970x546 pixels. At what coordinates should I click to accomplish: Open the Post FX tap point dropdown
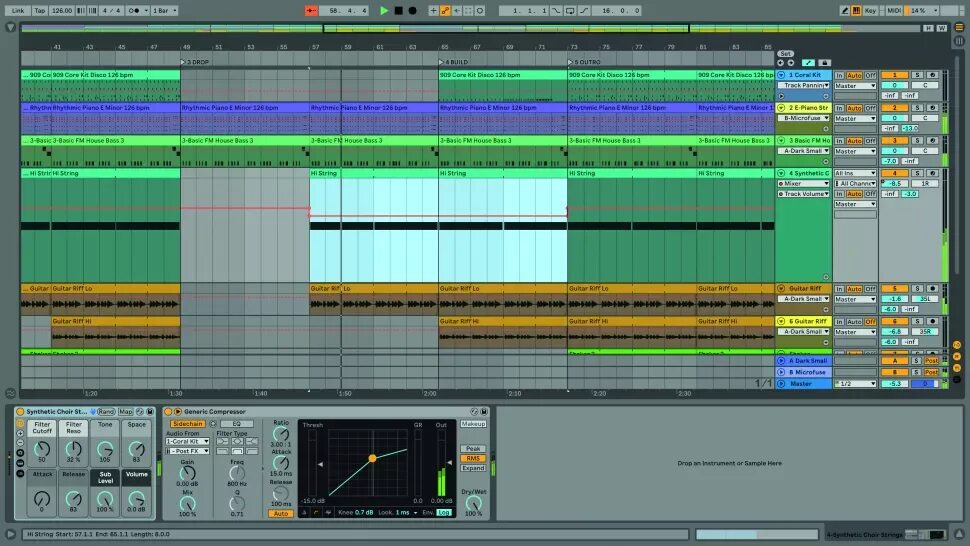pyautogui.click(x=187, y=451)
